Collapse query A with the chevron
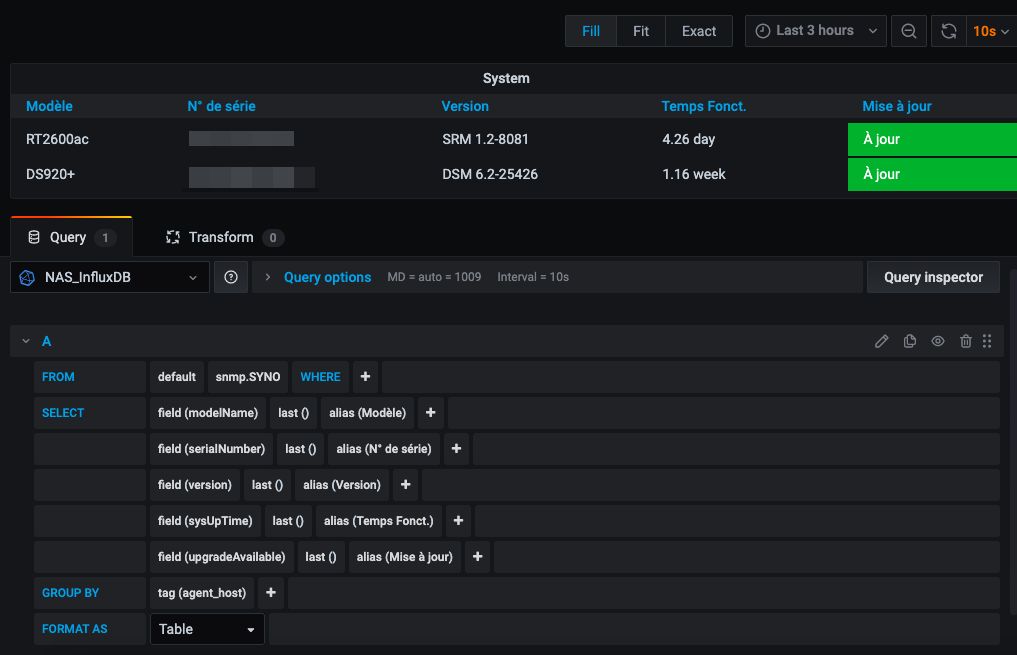1017x655 pixels. point(26,341)
